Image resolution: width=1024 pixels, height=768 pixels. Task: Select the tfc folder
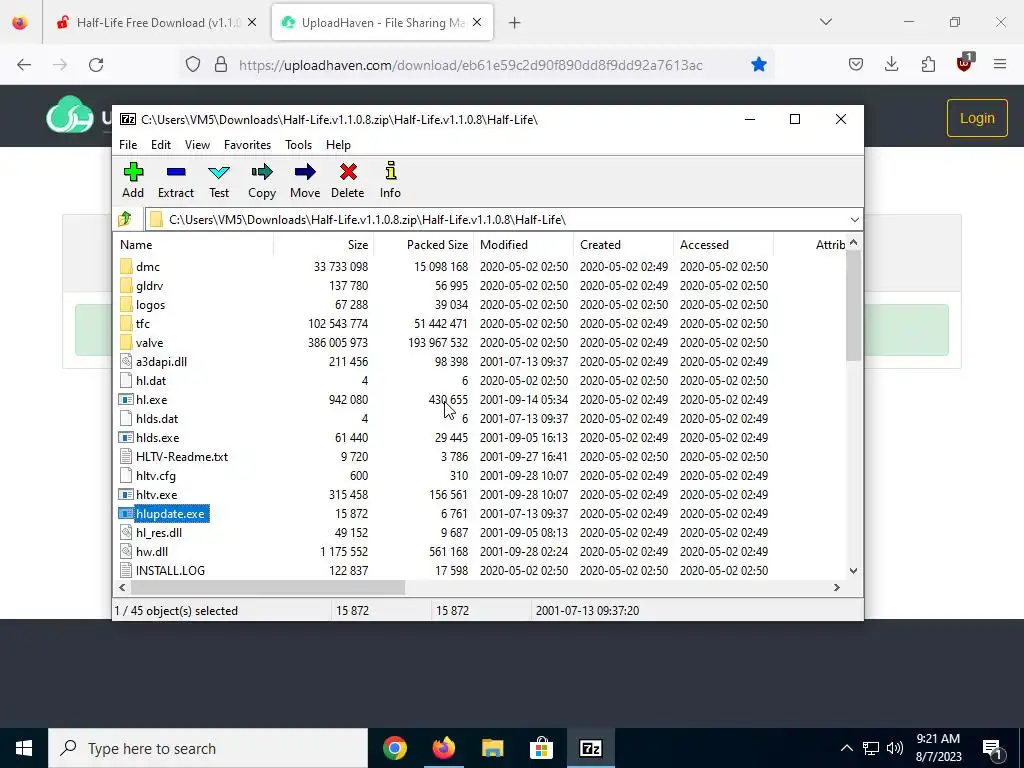142,323
